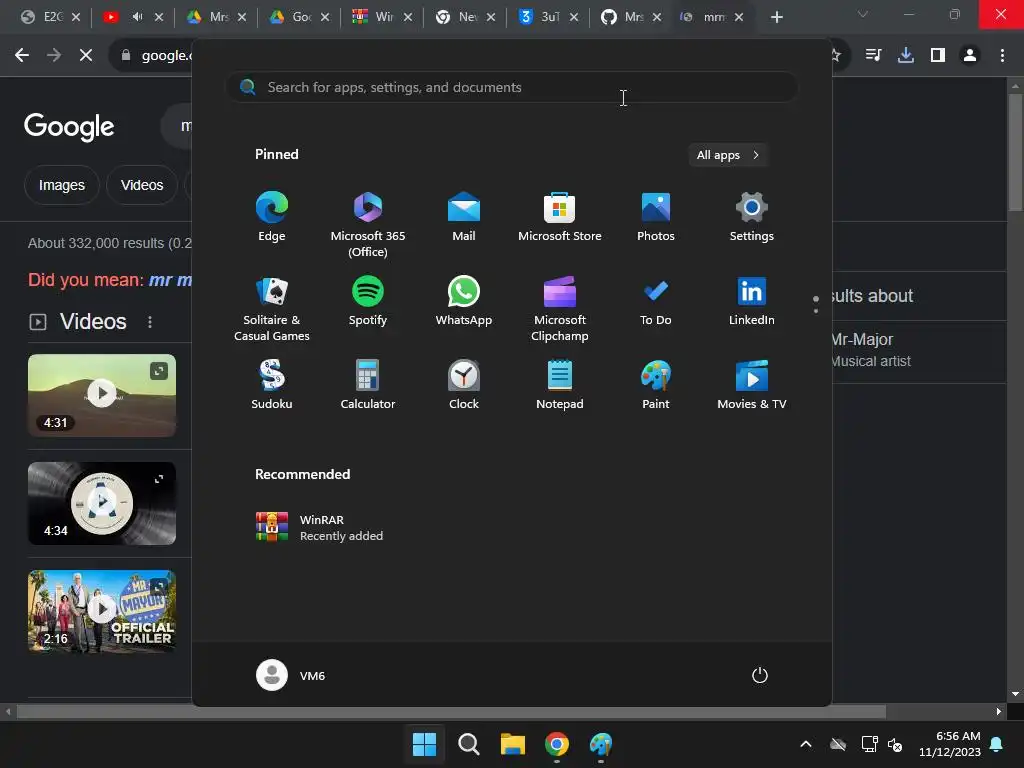The width and height of the screenshot is (1024, 768).
Task: Open the tab search dropdown in Chrome
Action: coord(863,14)
